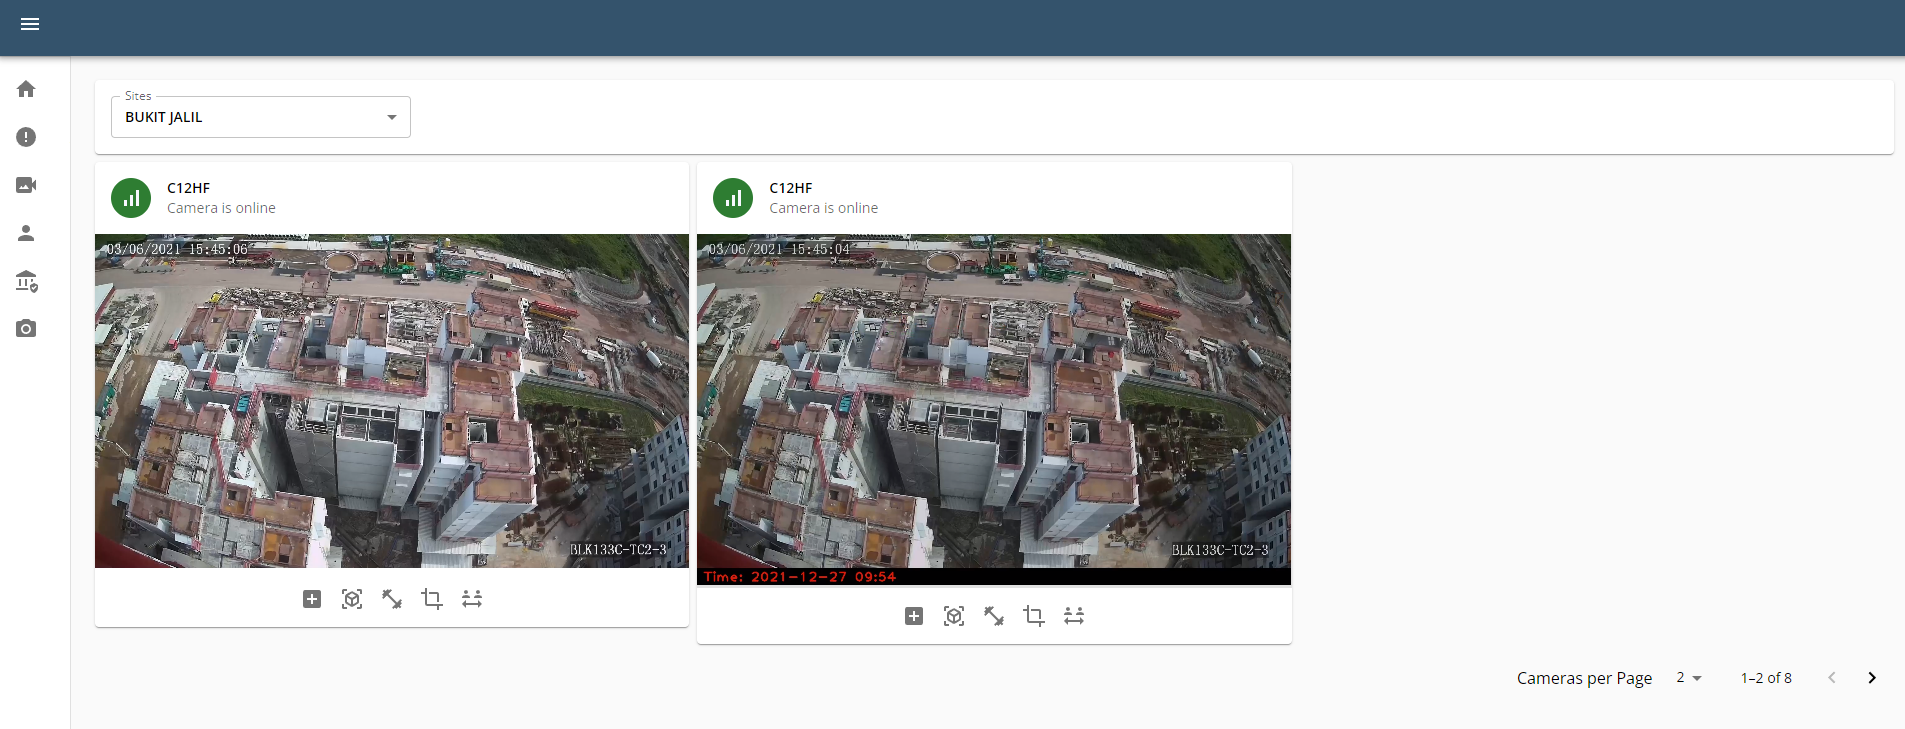Open the Sites dropdown showing BUKIT JALIL
The width and height of the screenshot is (1905, 729).
(260, 117)
